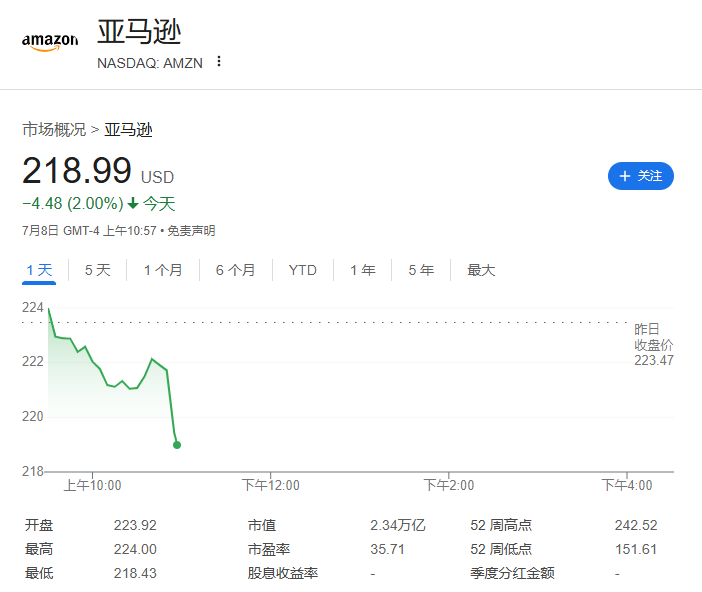Select the YTD chart tab
The image size is (702, 592).
pos(303,270)
